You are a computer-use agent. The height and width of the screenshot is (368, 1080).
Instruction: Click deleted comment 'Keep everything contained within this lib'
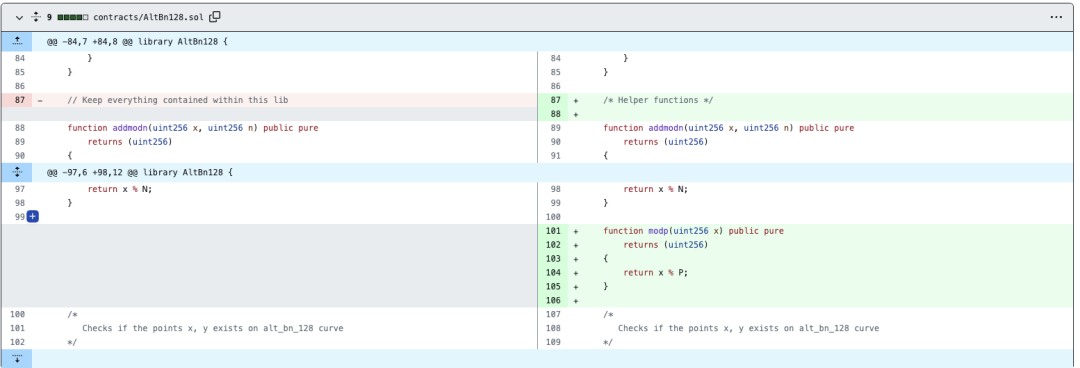178,100
